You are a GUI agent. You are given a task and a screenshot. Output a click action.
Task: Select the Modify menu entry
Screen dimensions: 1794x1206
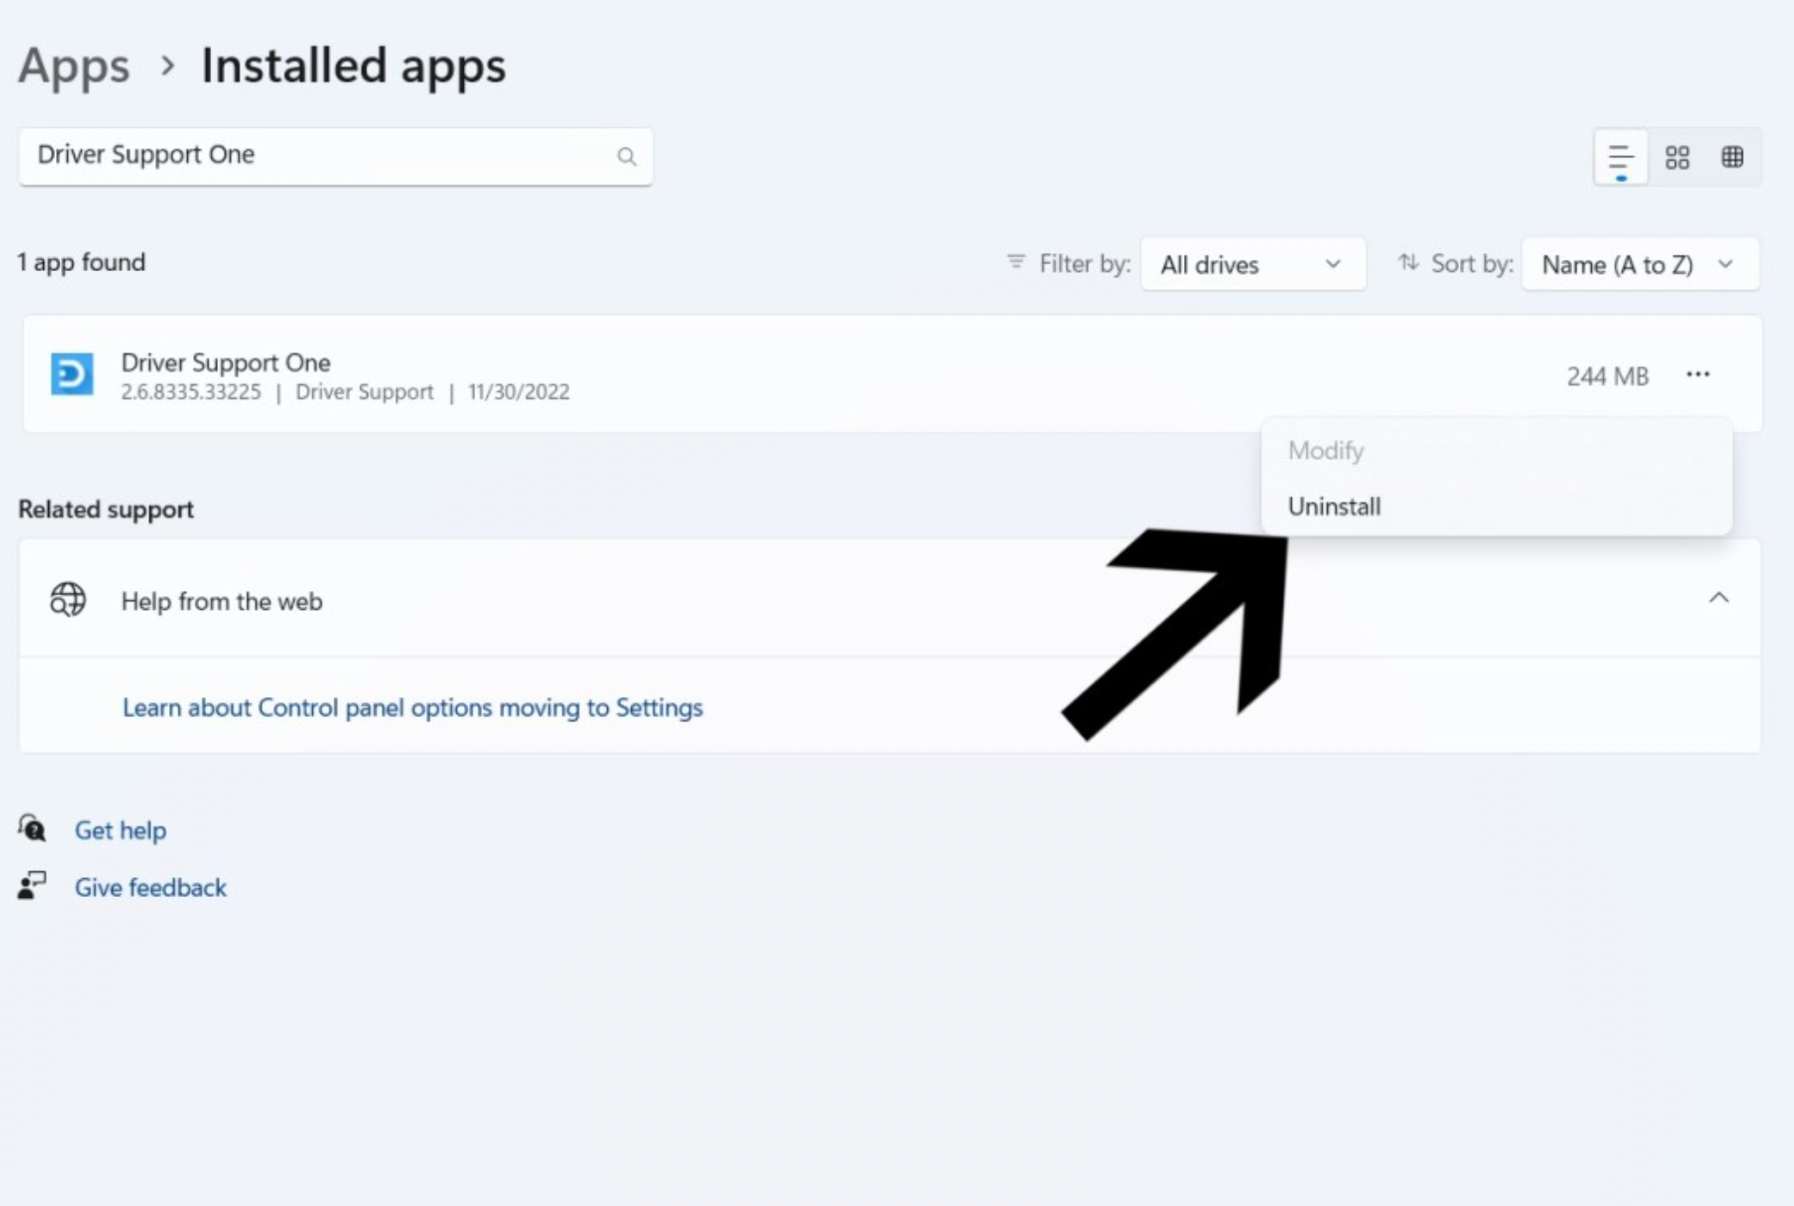coord(1496,450)
